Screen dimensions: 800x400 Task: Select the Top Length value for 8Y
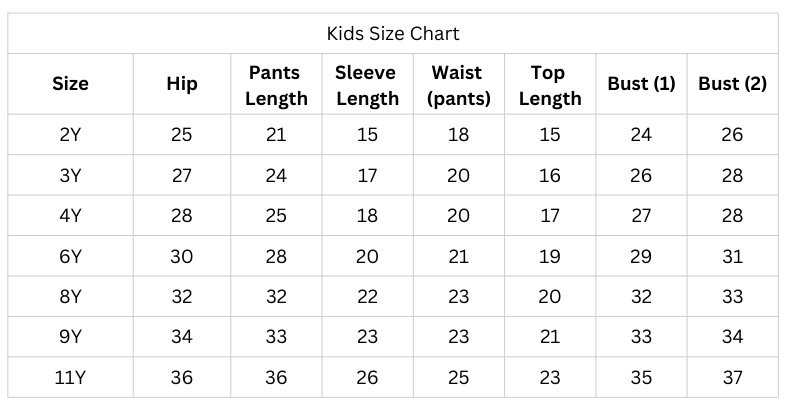(549, 297)
